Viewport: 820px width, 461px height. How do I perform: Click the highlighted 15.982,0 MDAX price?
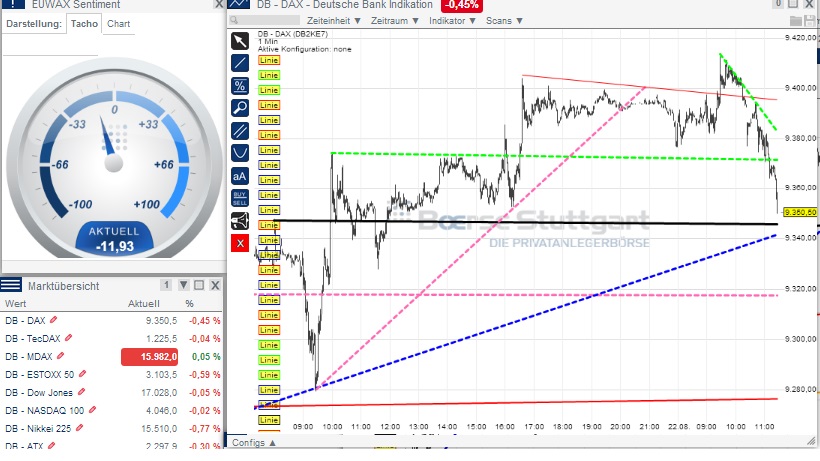coord(150,356)
